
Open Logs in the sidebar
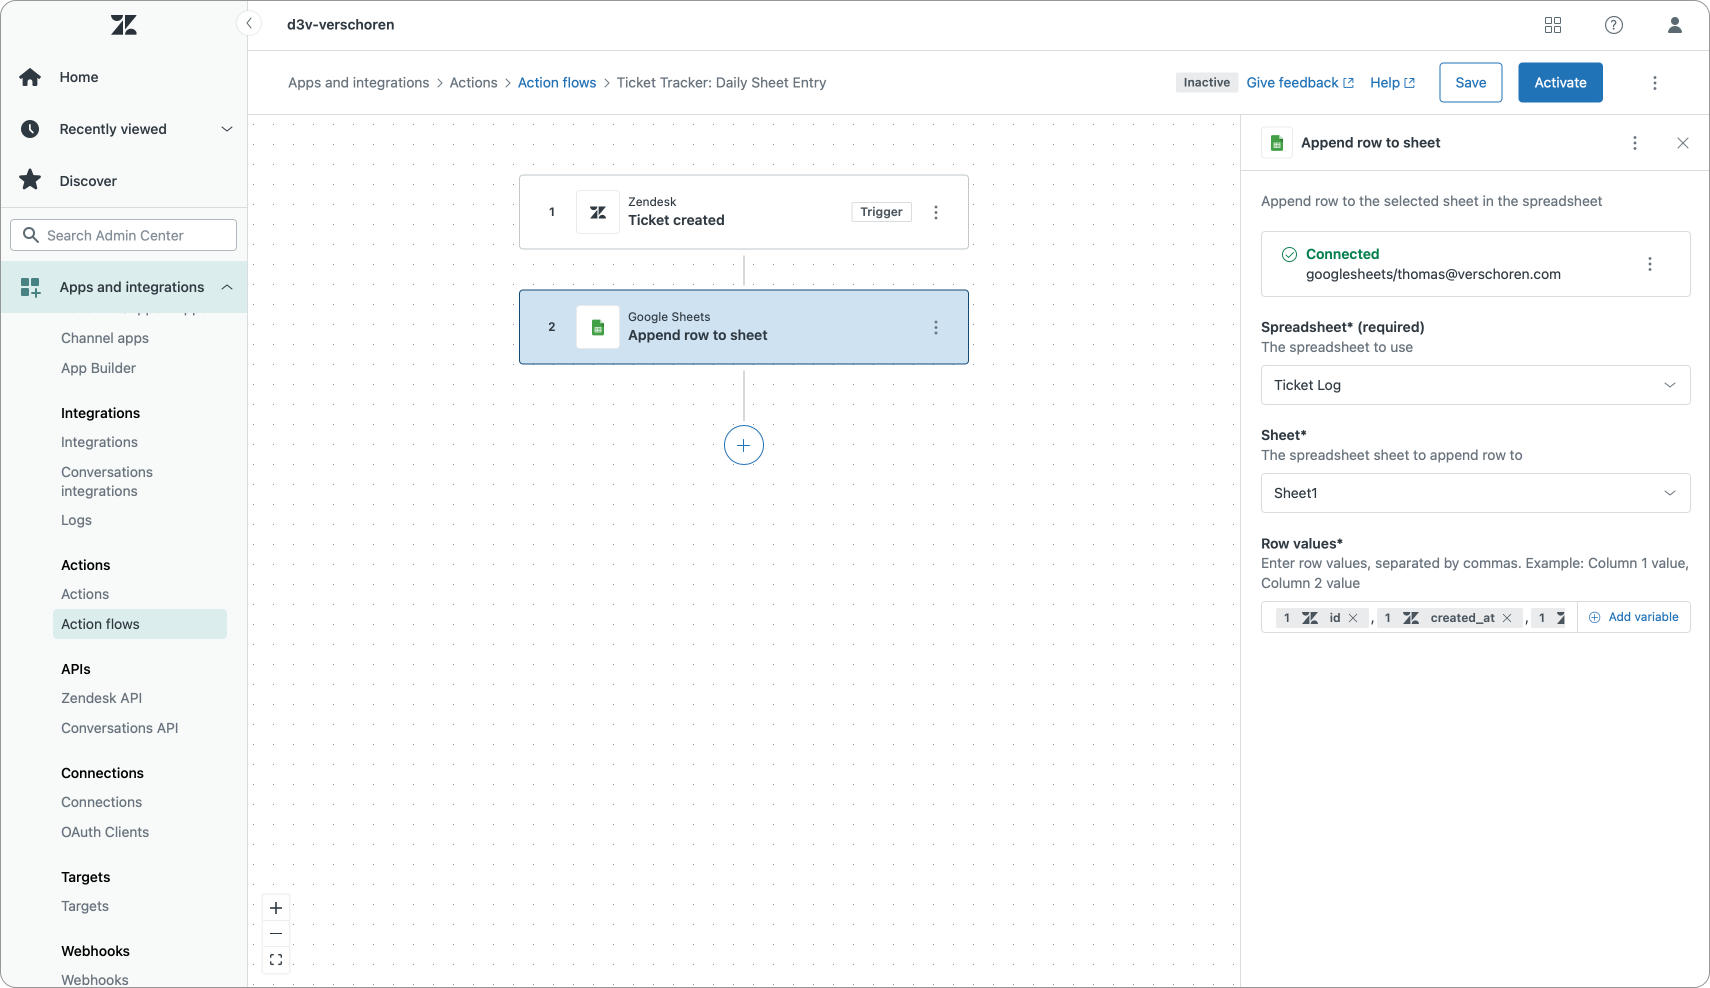76,520
